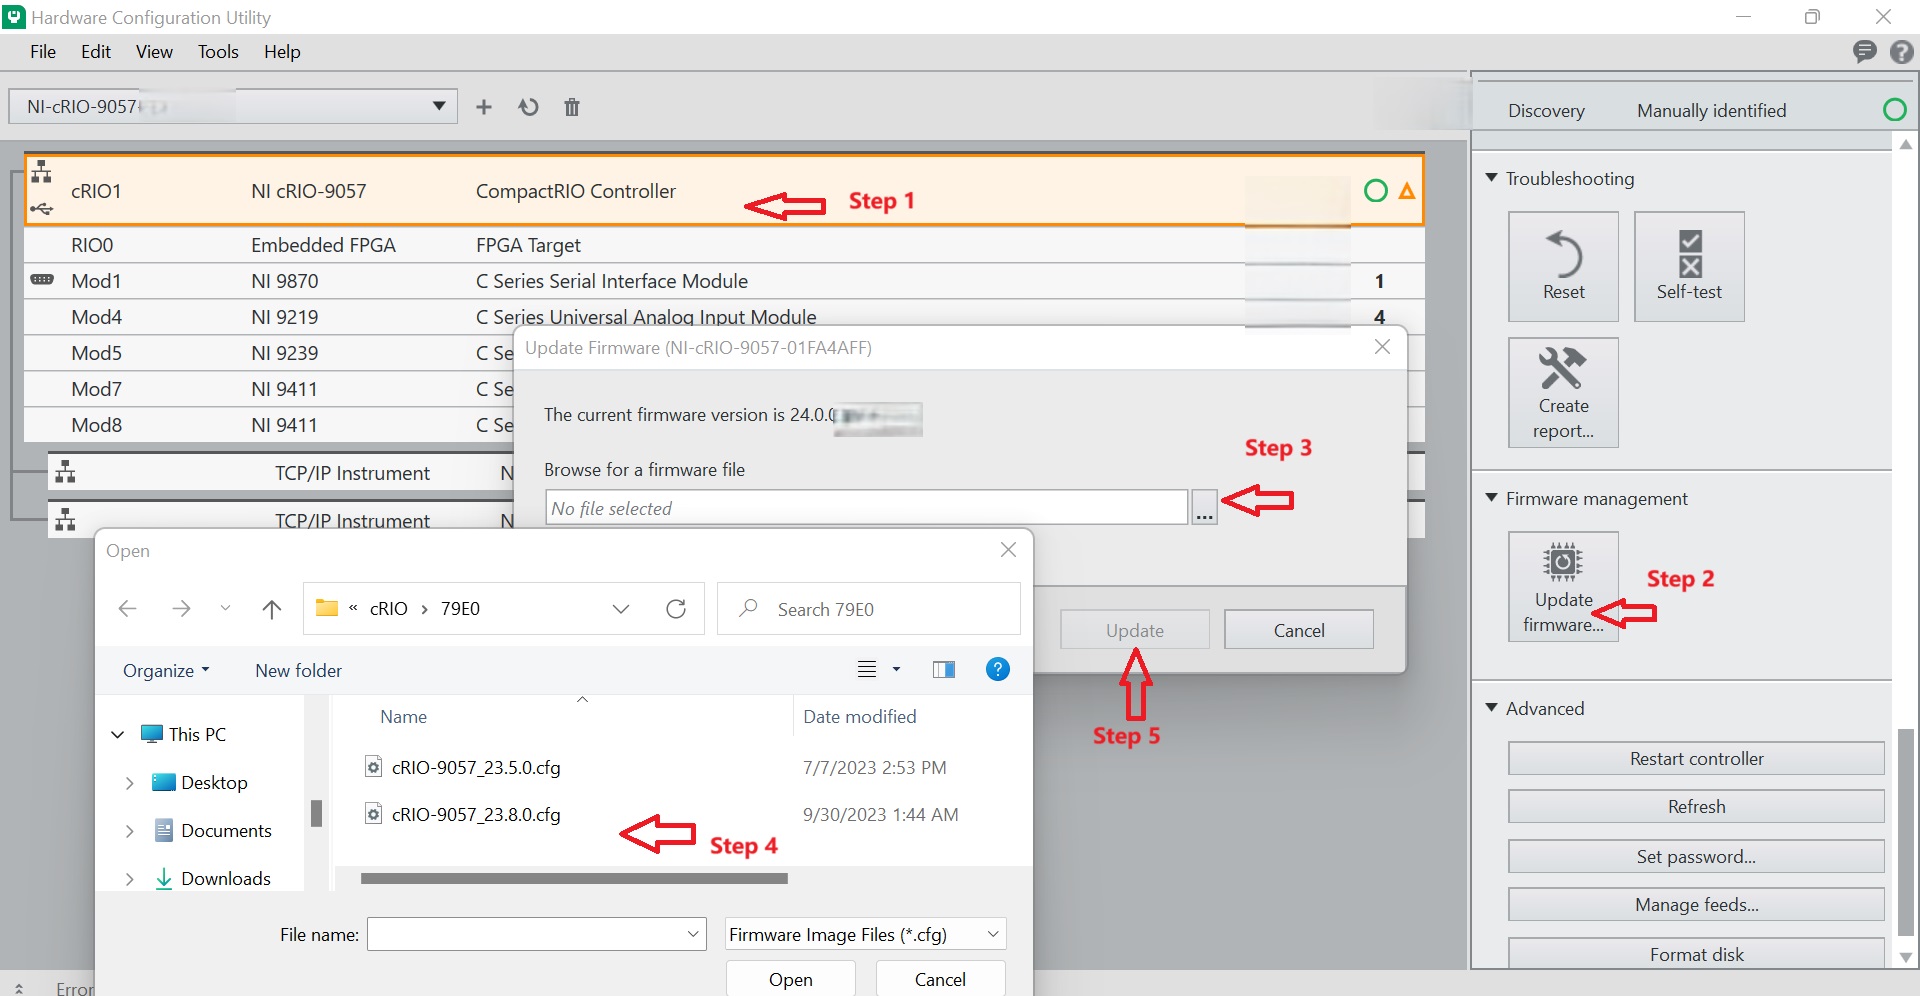
Task: Click the browse ellipsis button for firmware file
Action: click(1204, 508)
